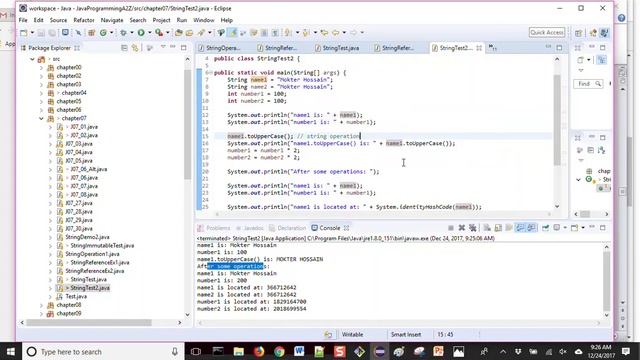Click Clear Console icon
The width and height of the screenshot is (640, 360).
[487, 228]
